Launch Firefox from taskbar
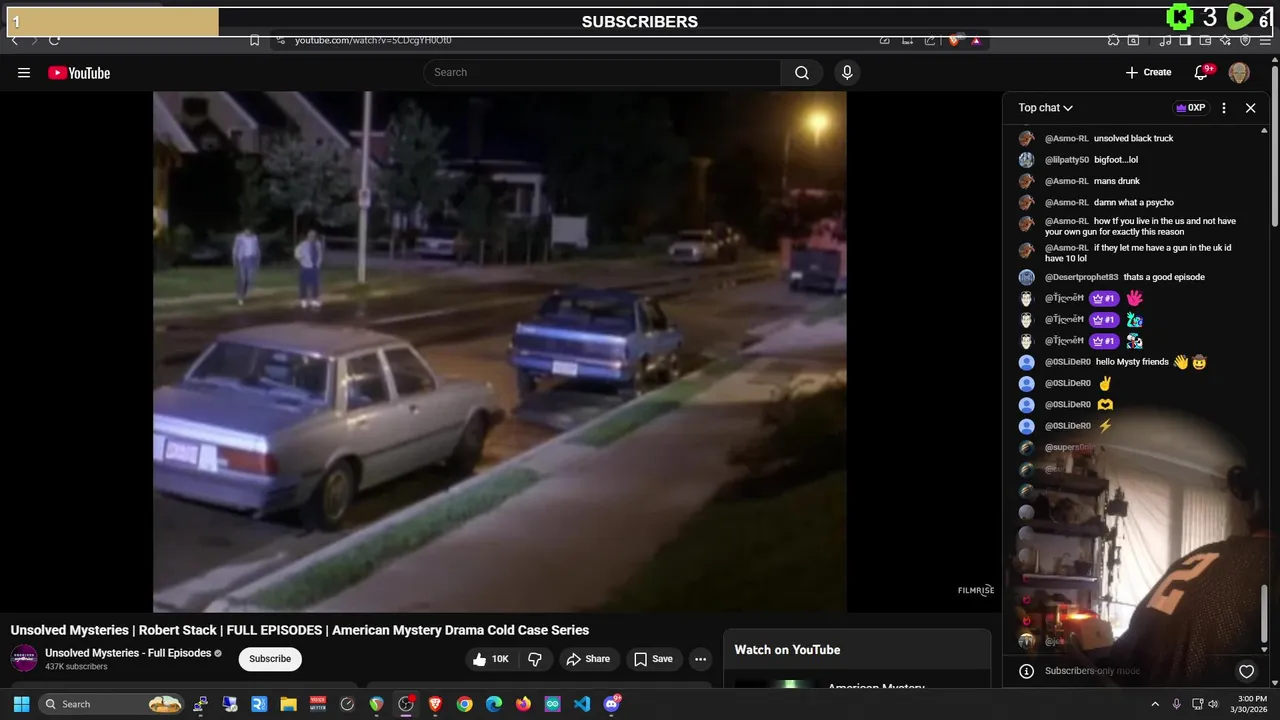The image size is (1280, 720). coord(523,704)
